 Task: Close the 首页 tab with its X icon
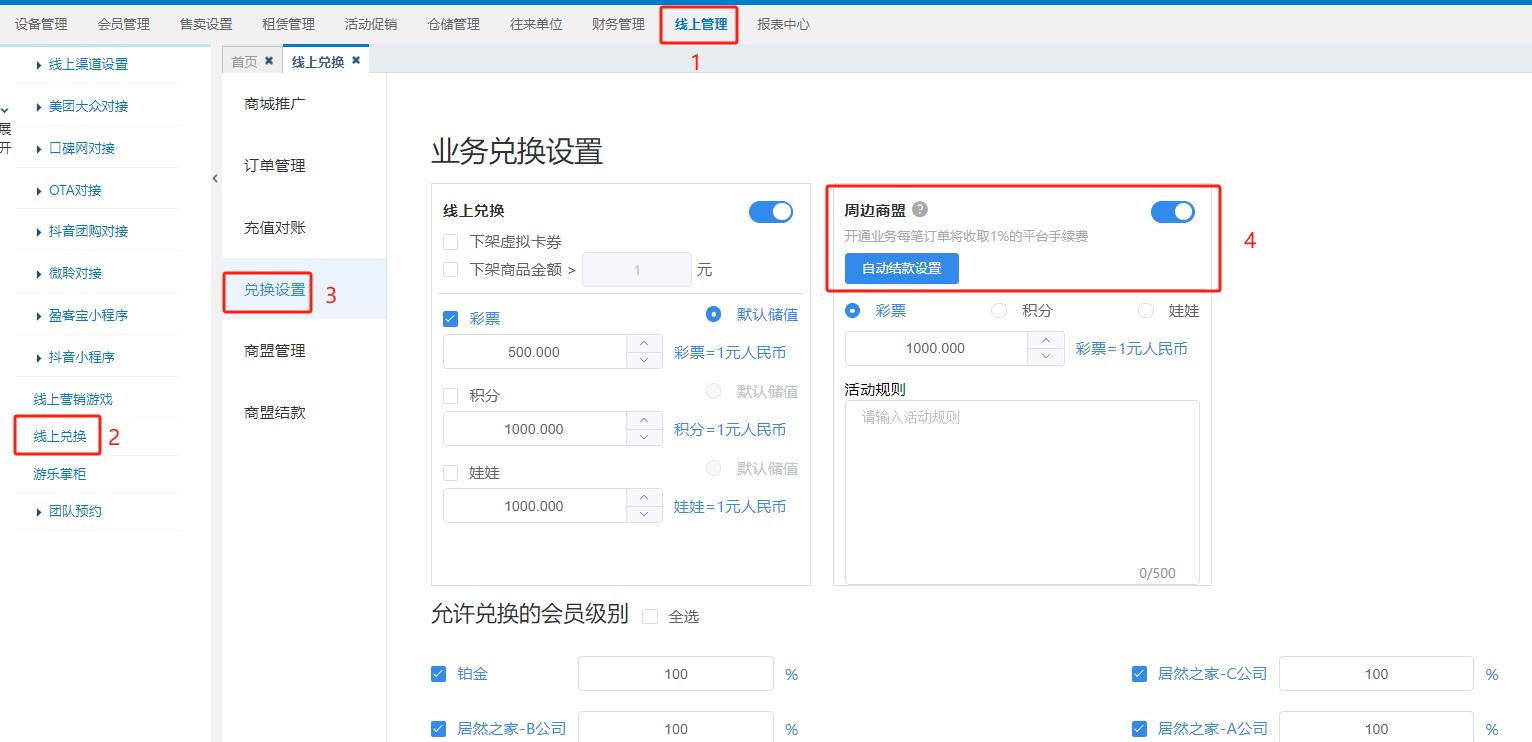269,61
